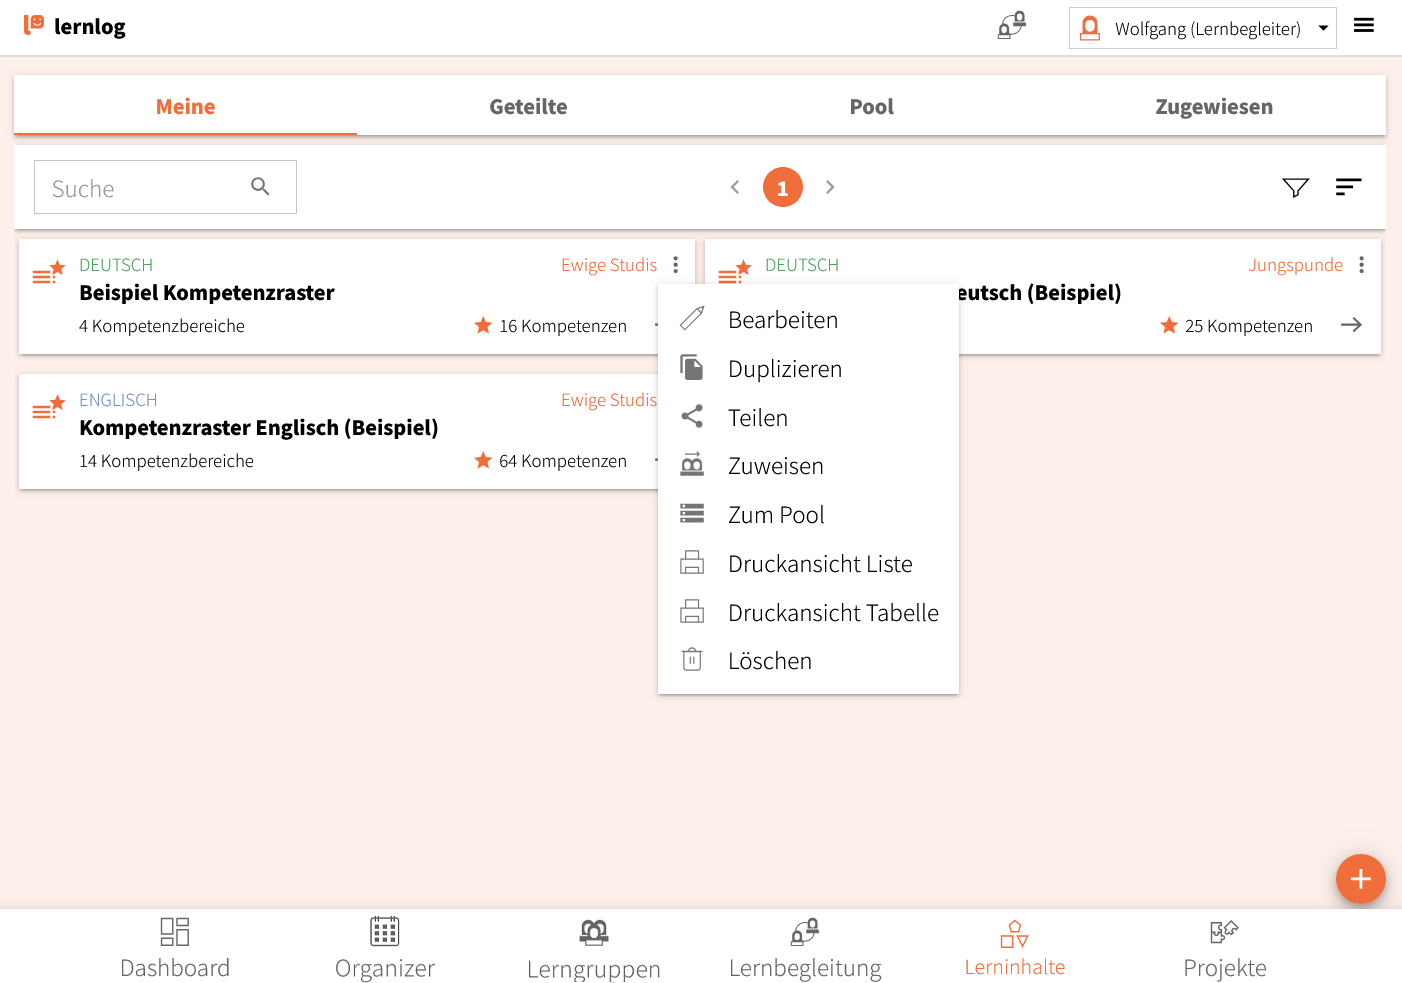Viewport: 1402px width, 983px height.
Task: Open Projekte in bottom navigation
Action: point(1224,947)
